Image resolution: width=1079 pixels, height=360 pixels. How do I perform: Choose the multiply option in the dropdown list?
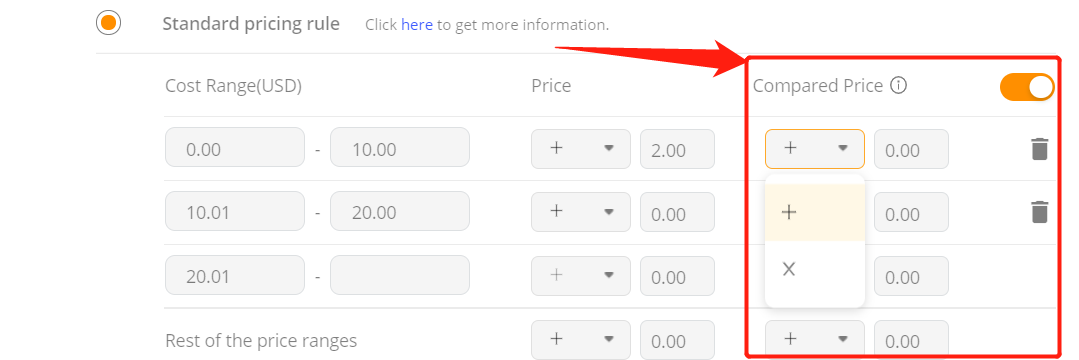point(815,269)
